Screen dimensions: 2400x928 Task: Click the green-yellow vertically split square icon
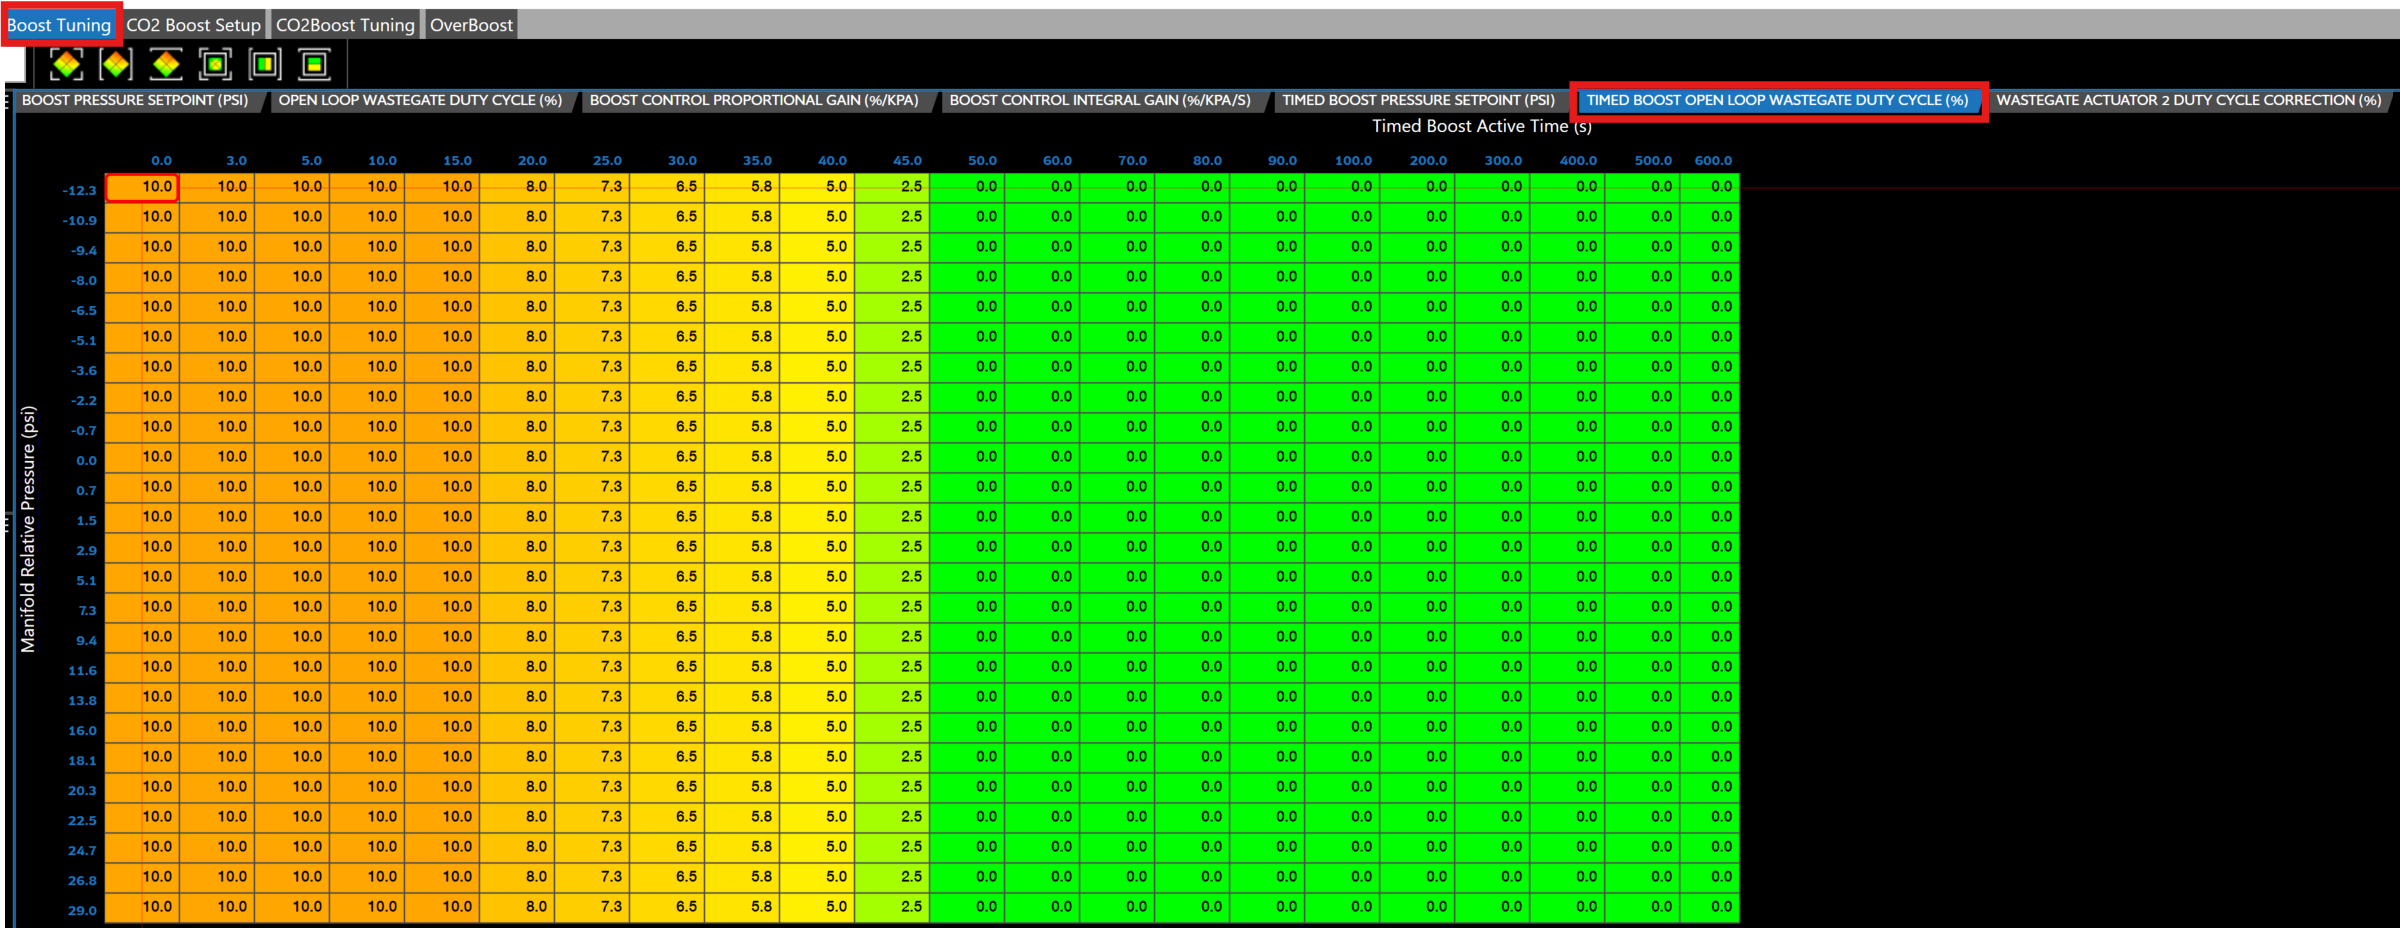click(265, 65)
